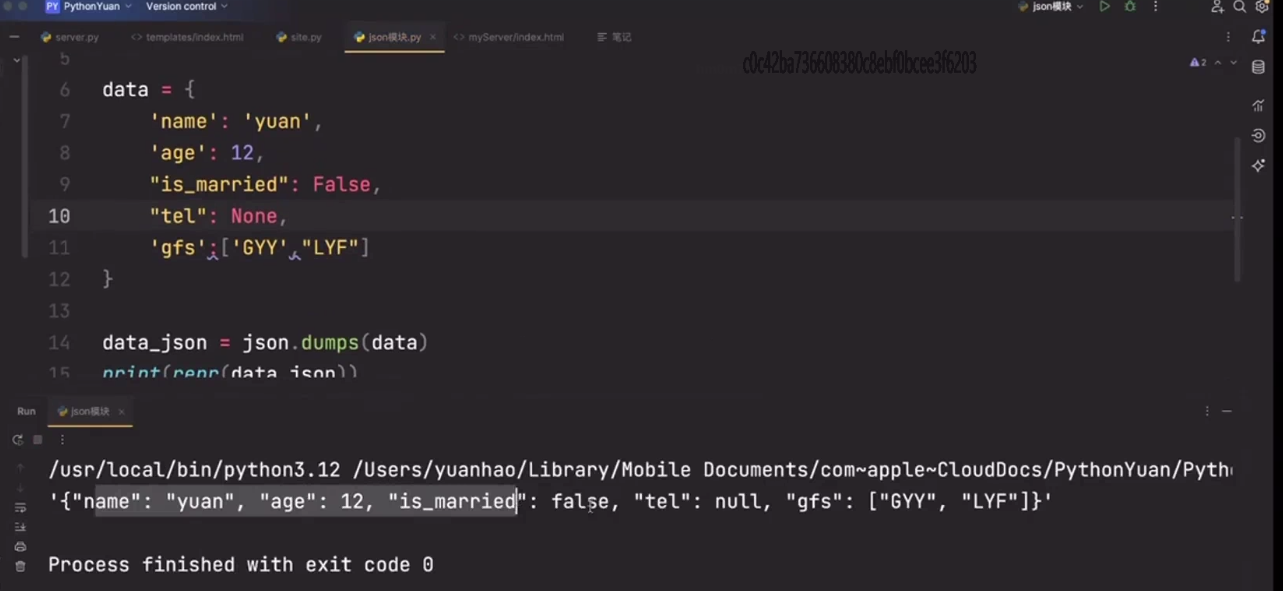The height and width of the screenshot is (591, 1283).
Task: Toggle soft-wrap in the Run console
Action: (20, 508)
